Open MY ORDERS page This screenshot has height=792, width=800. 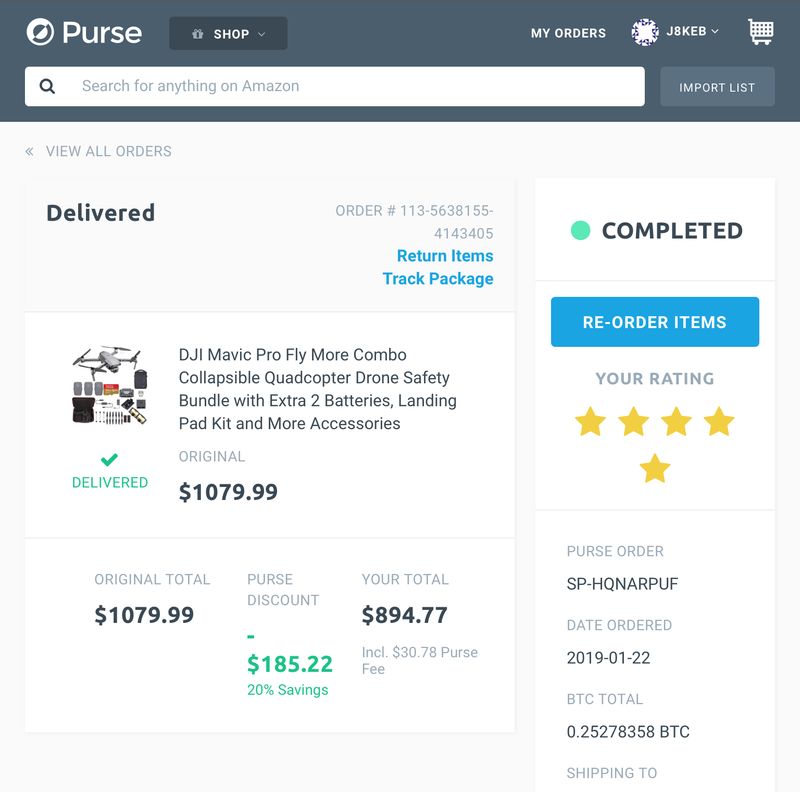point(568,33)
